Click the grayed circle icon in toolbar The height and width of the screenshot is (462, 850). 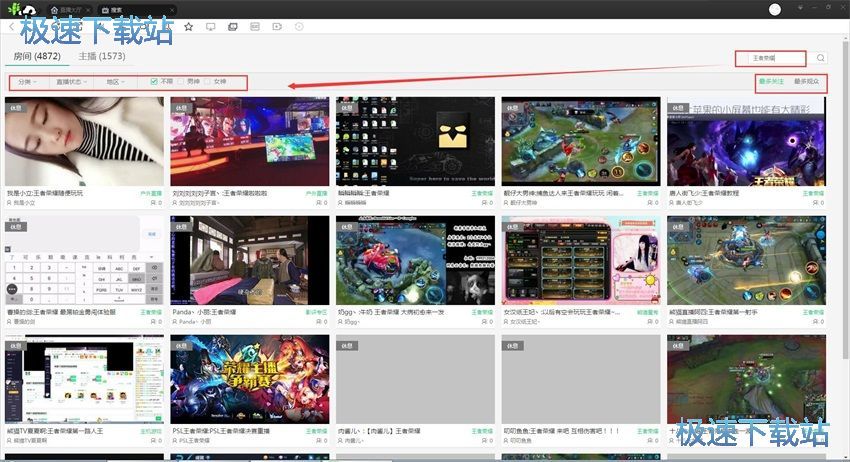[299, 27]
